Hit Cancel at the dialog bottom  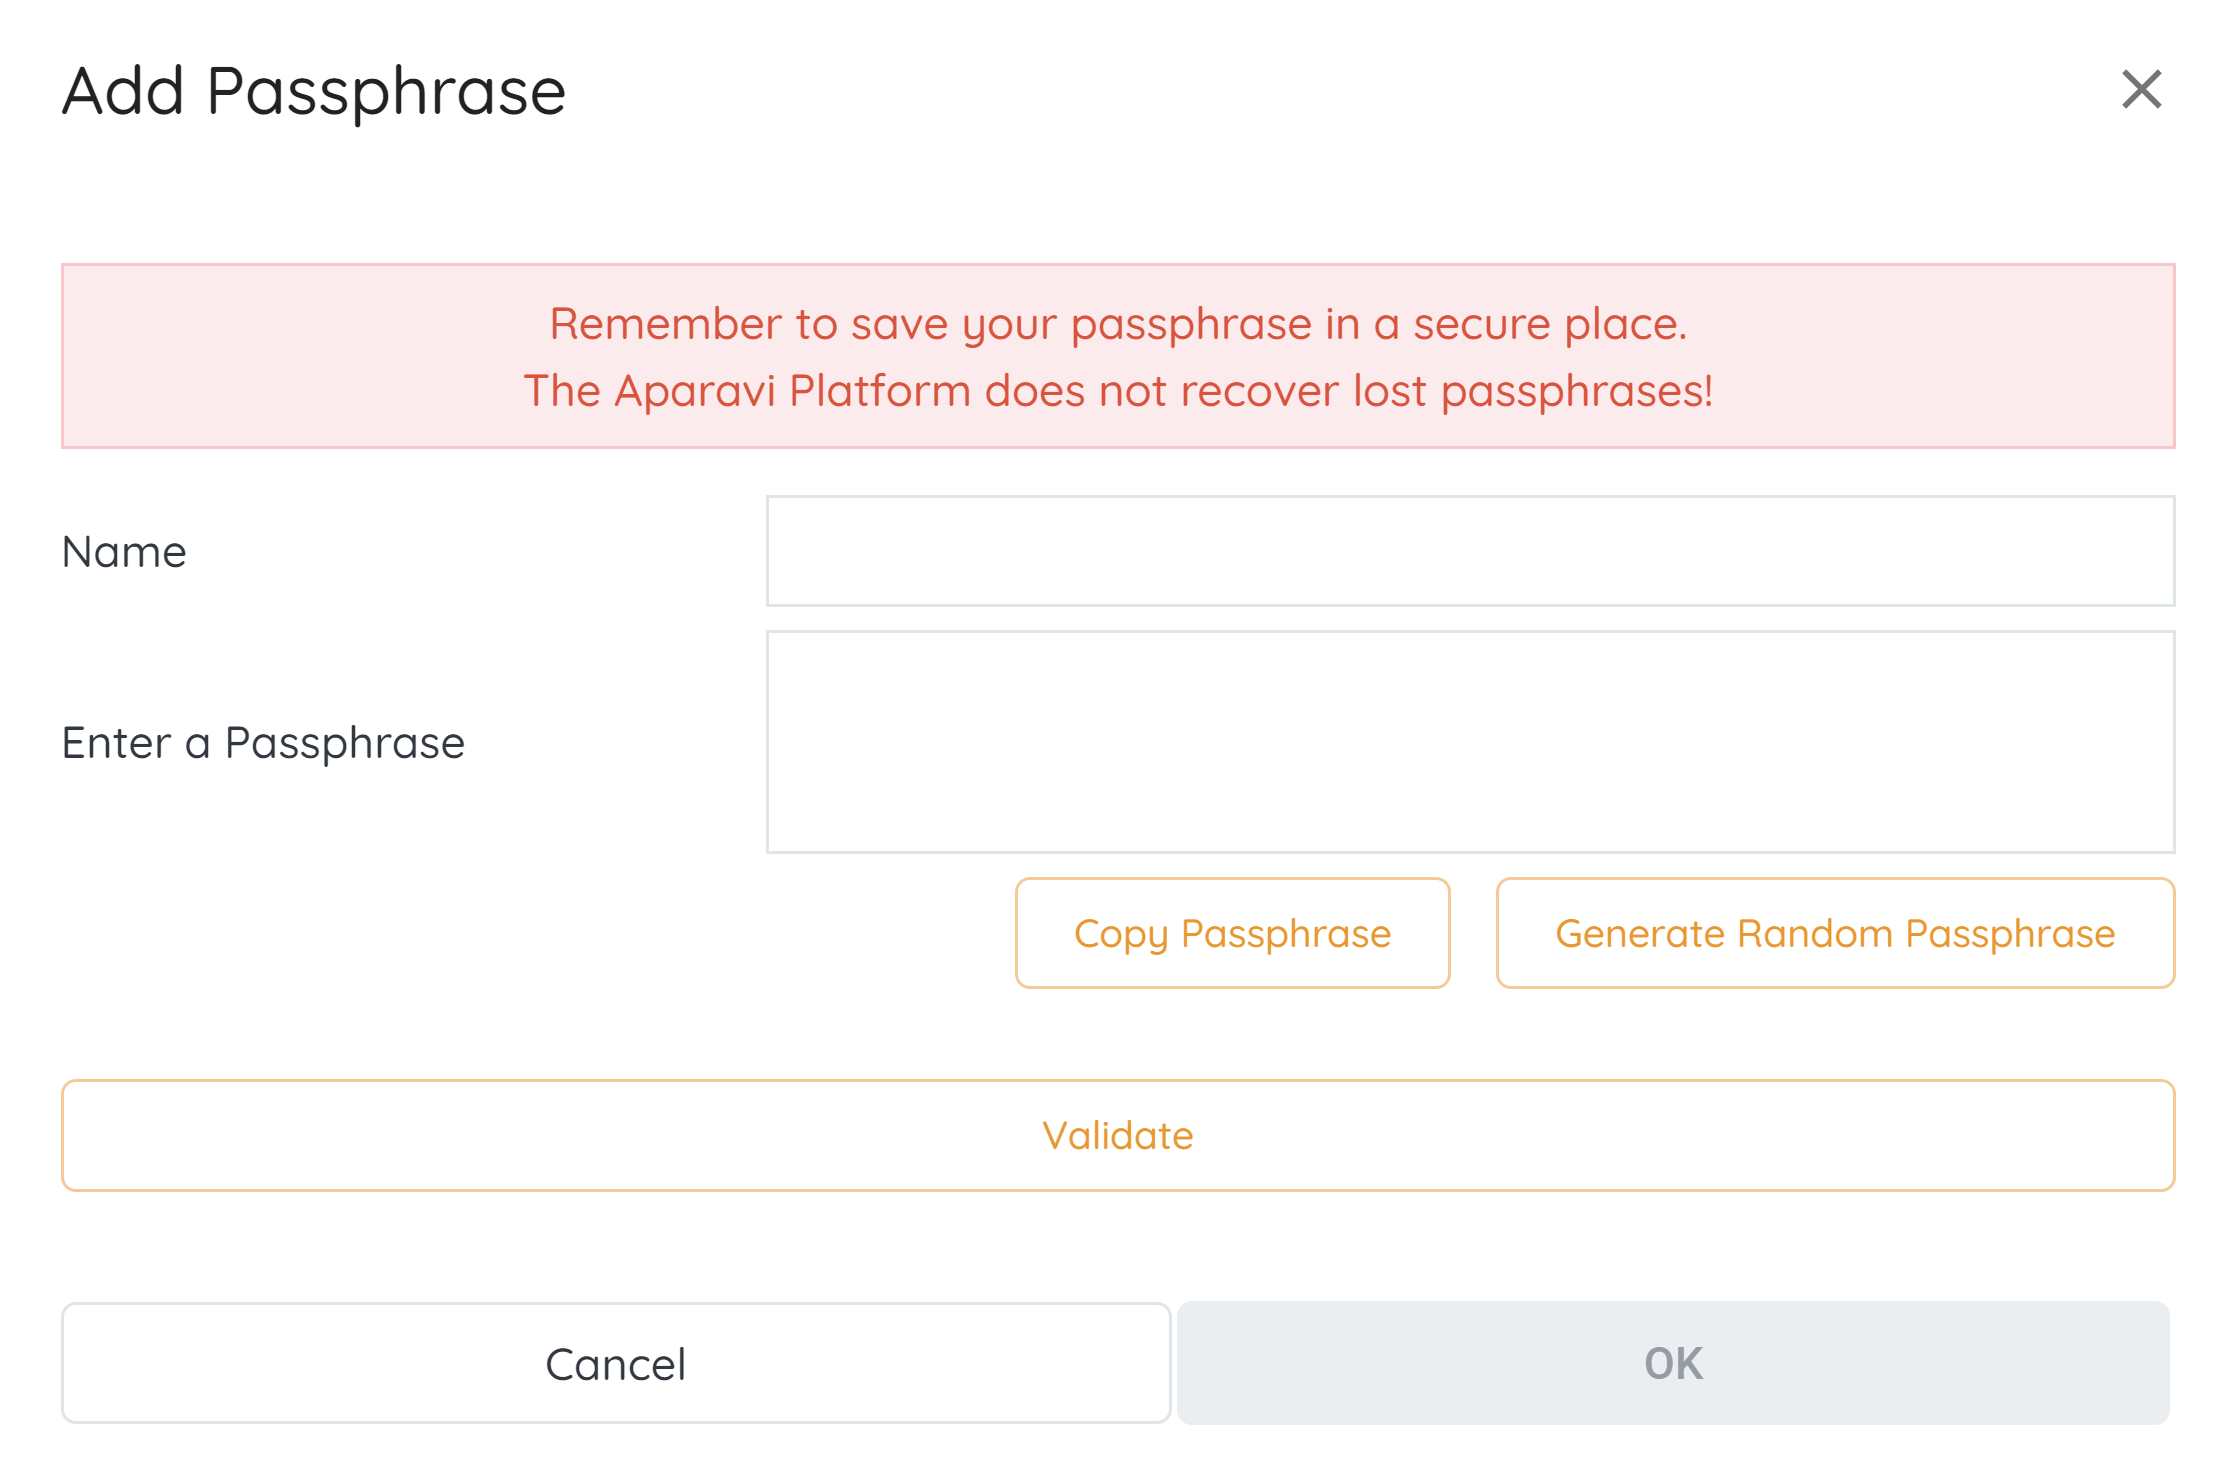point(616,1363)
